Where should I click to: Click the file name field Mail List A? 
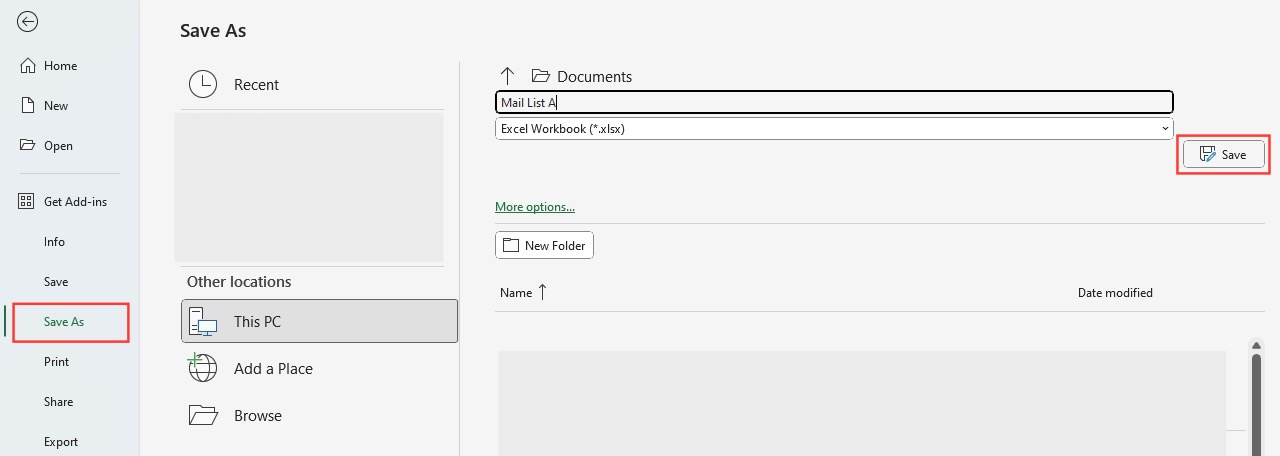coord(834,102)
